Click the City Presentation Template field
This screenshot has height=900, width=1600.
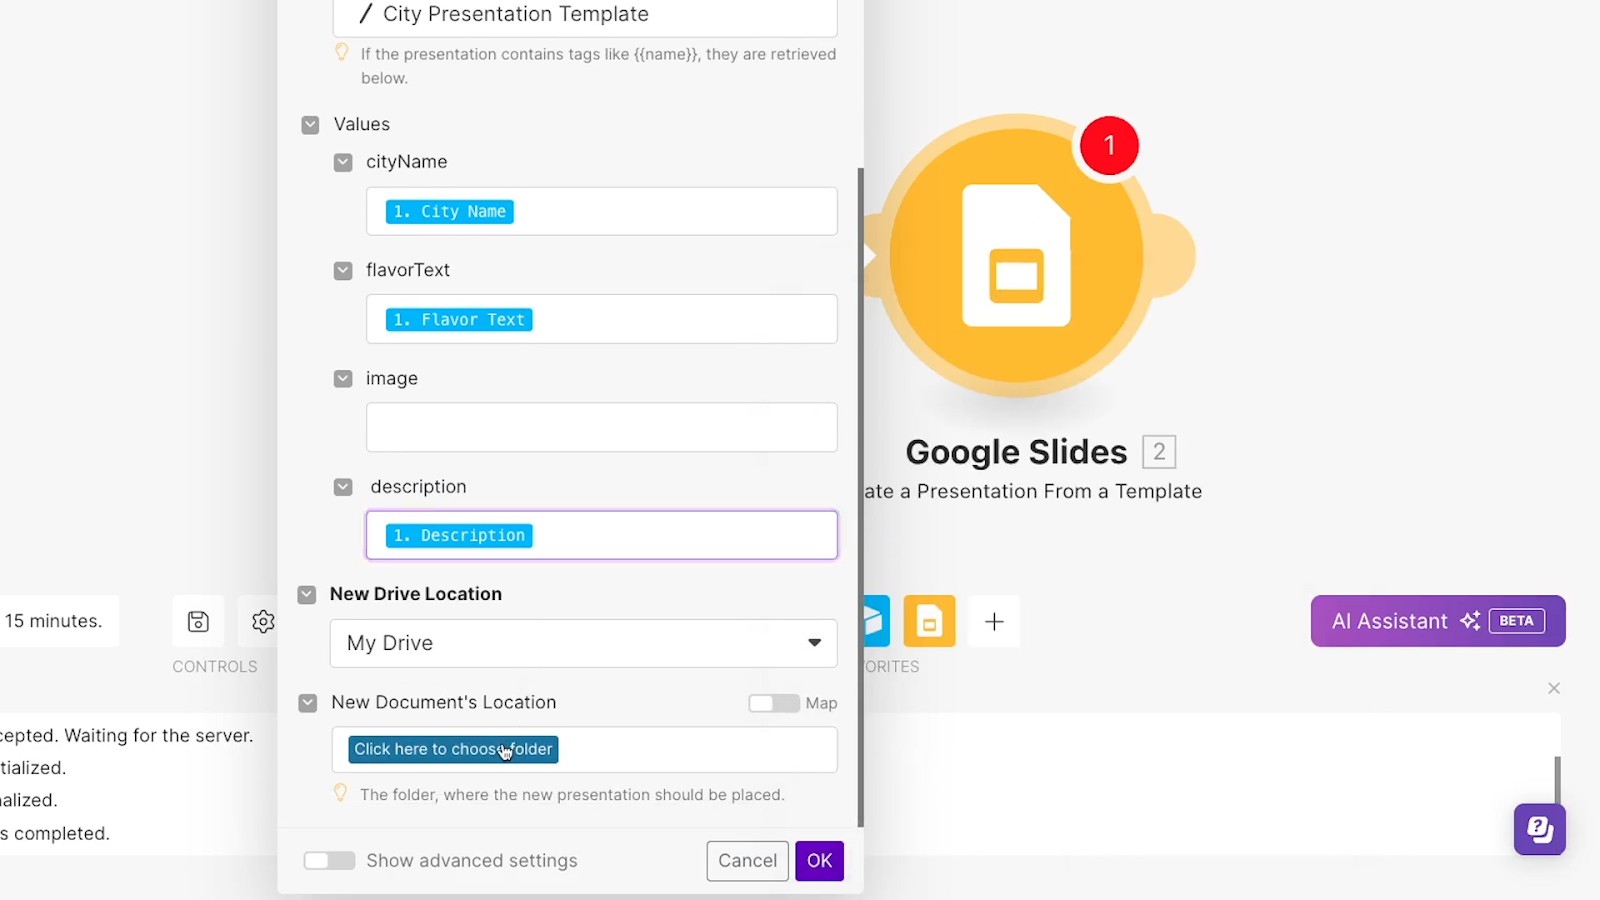click(585, 16)
